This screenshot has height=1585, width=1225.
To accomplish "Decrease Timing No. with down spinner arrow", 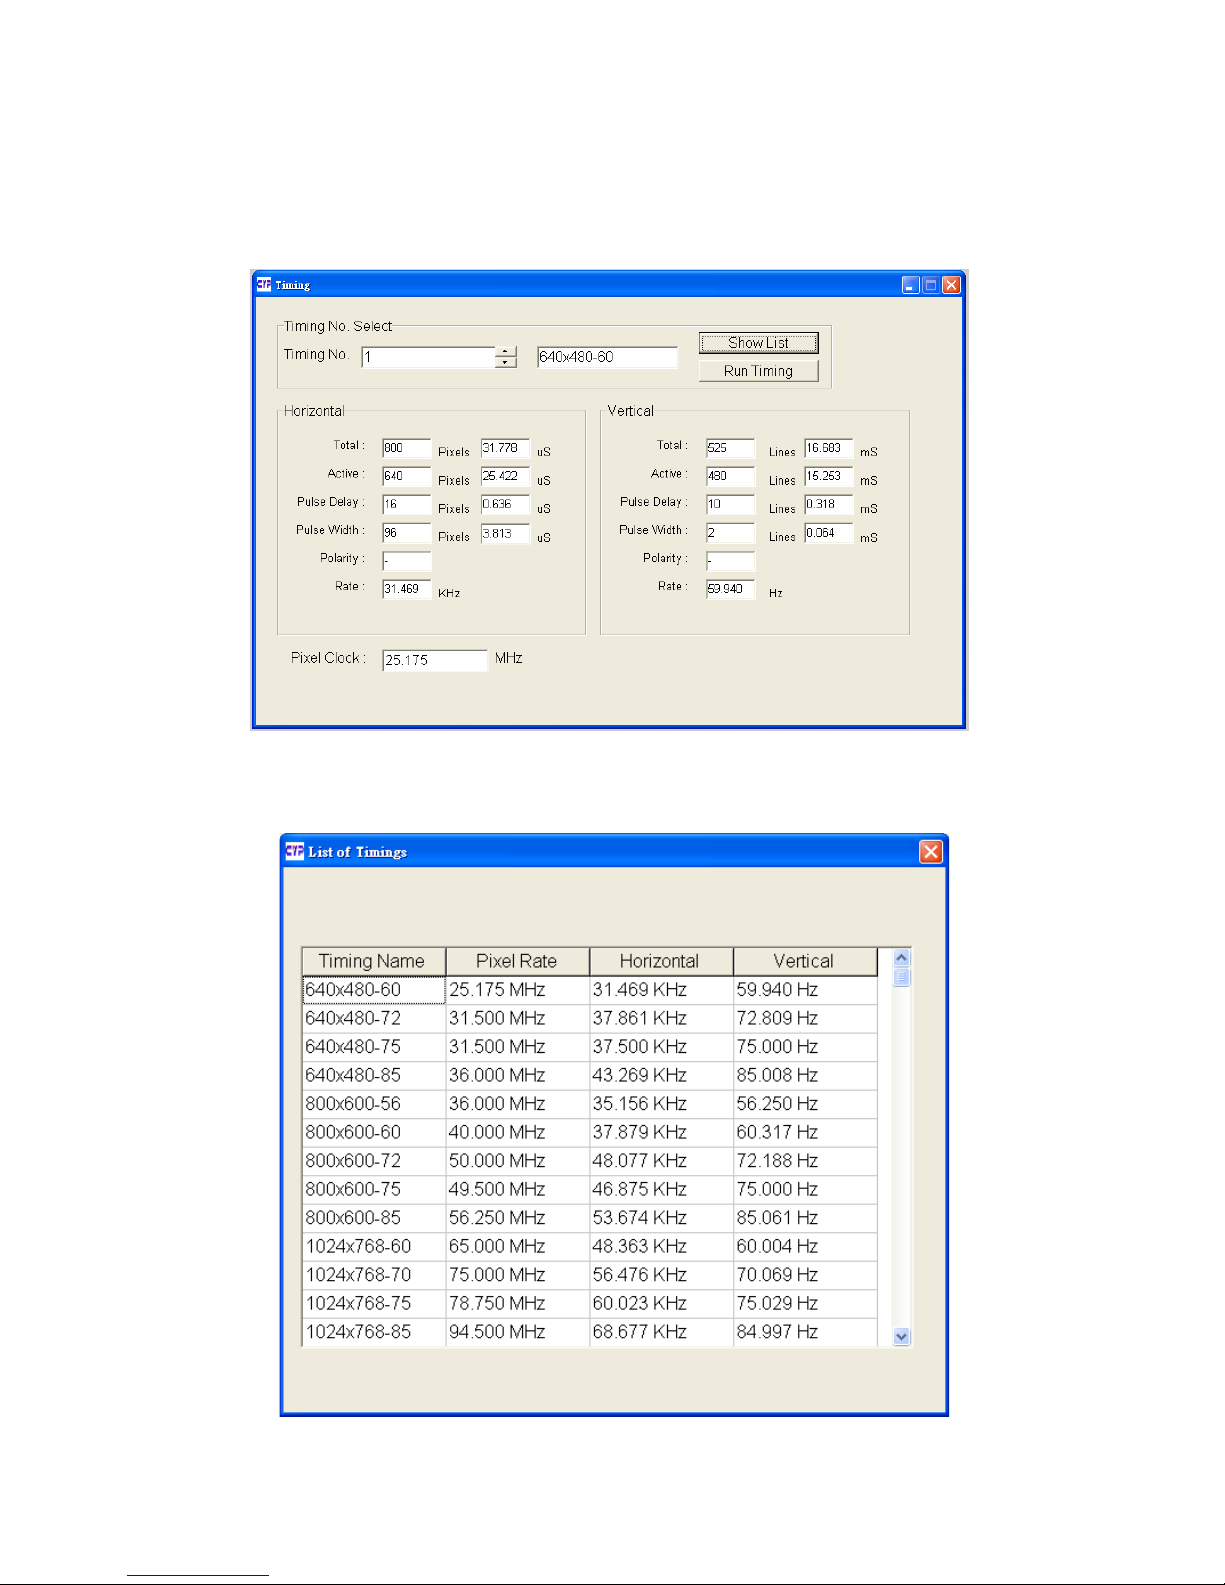I will pos(506,362).
